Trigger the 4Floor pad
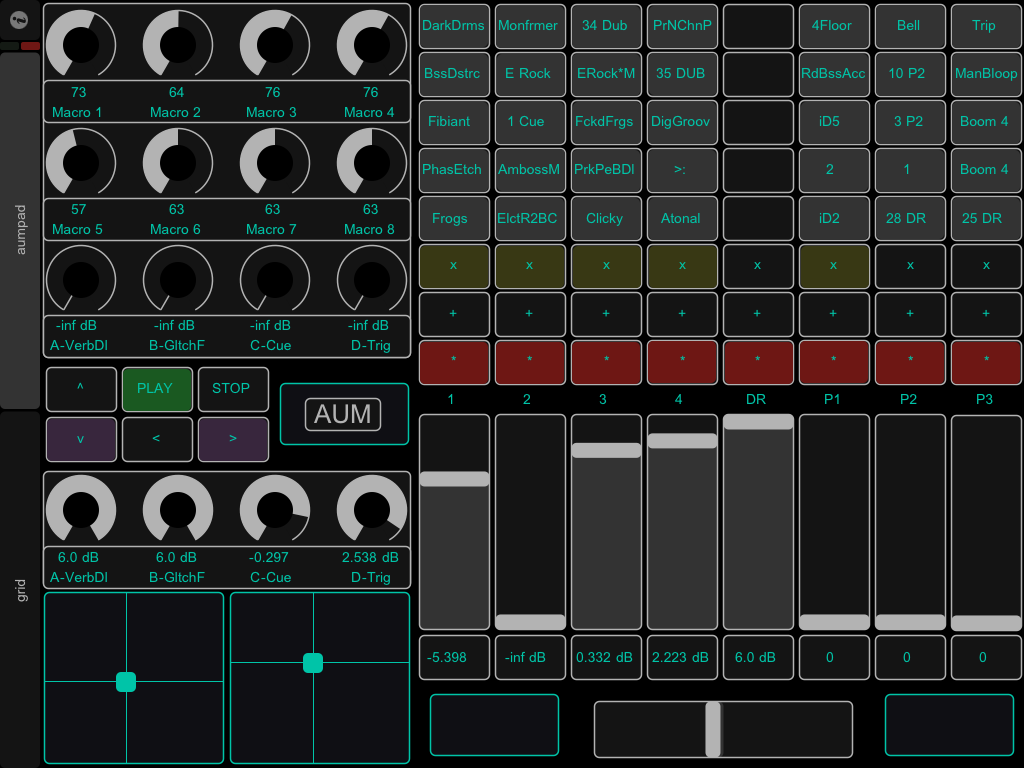The width and height of the screenshot is (1024, 768). 834,26
